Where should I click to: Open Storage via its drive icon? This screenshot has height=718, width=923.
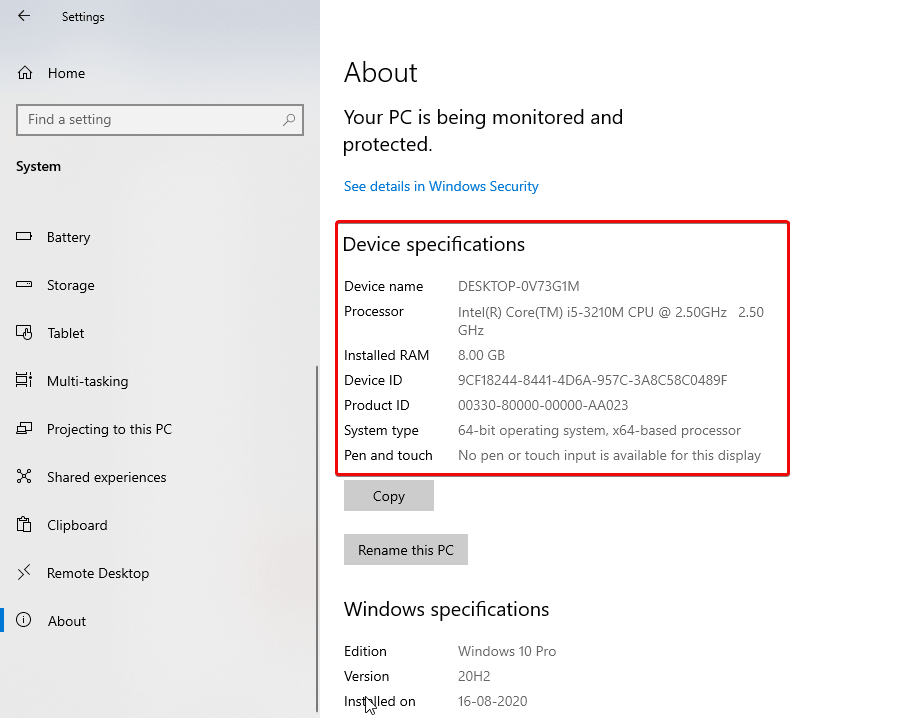pyautogui.click(x=26, y=285)
